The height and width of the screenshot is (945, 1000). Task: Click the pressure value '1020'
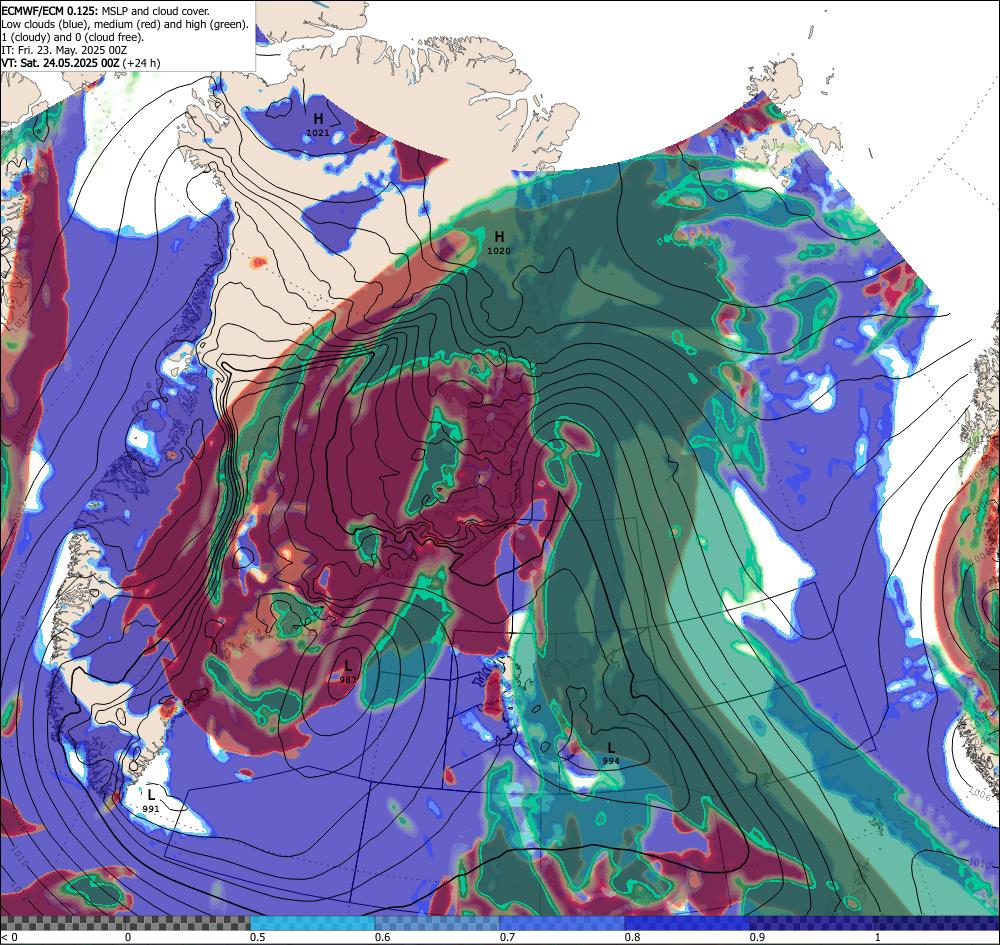499,251
